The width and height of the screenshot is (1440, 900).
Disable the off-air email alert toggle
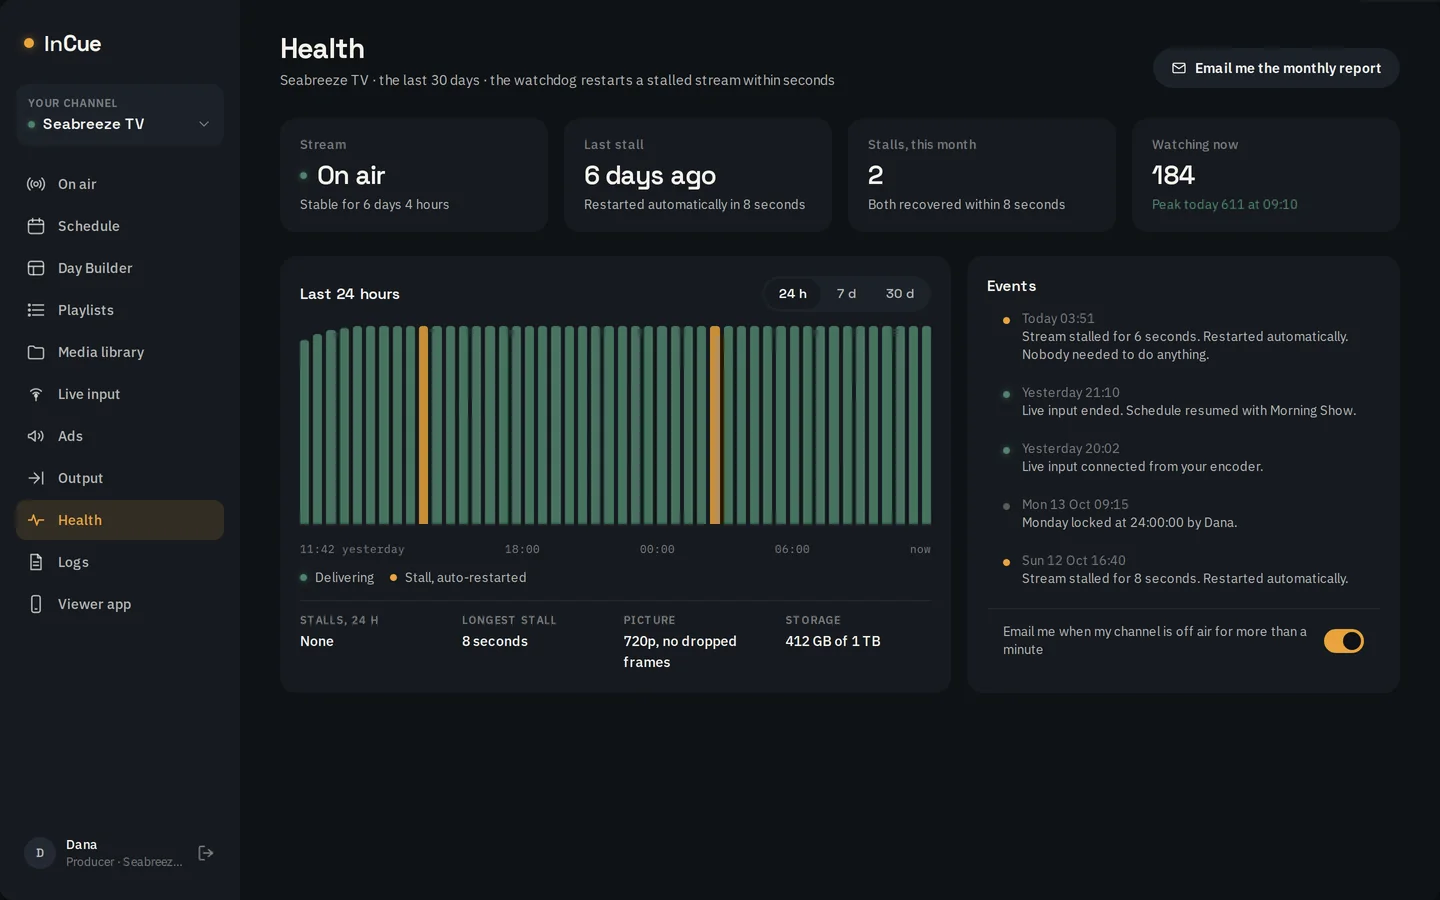[1344, 641]
